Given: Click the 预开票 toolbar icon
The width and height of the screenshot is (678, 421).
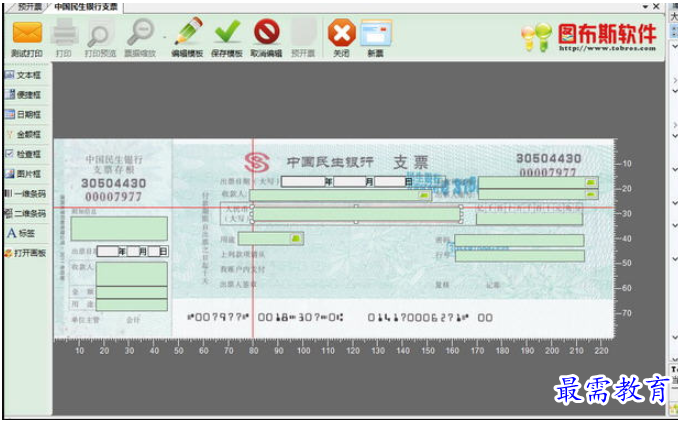Looking at the screenshot, I should 304,32.
